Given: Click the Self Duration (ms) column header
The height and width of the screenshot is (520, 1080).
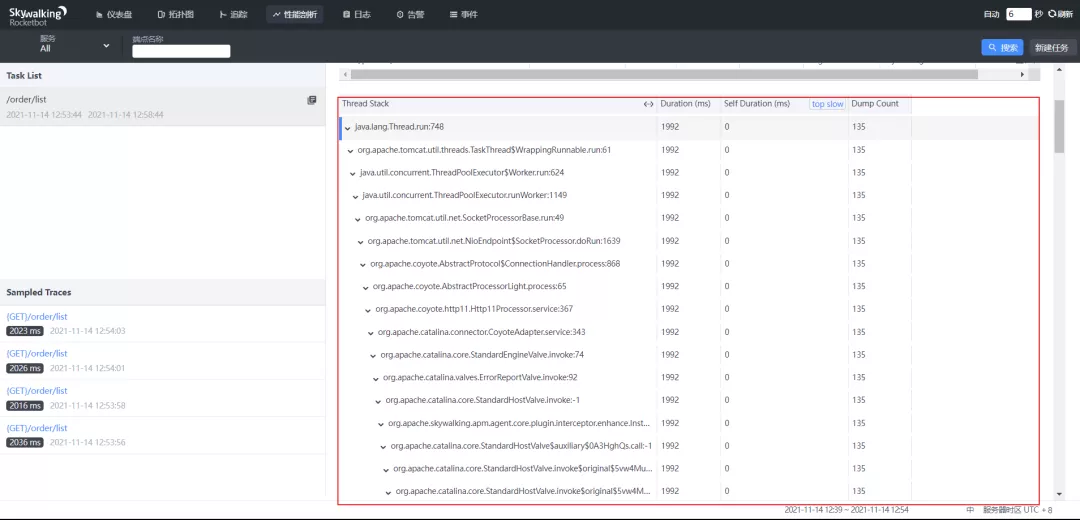Looking at the screenshot, I should click(x=756, y=104).
